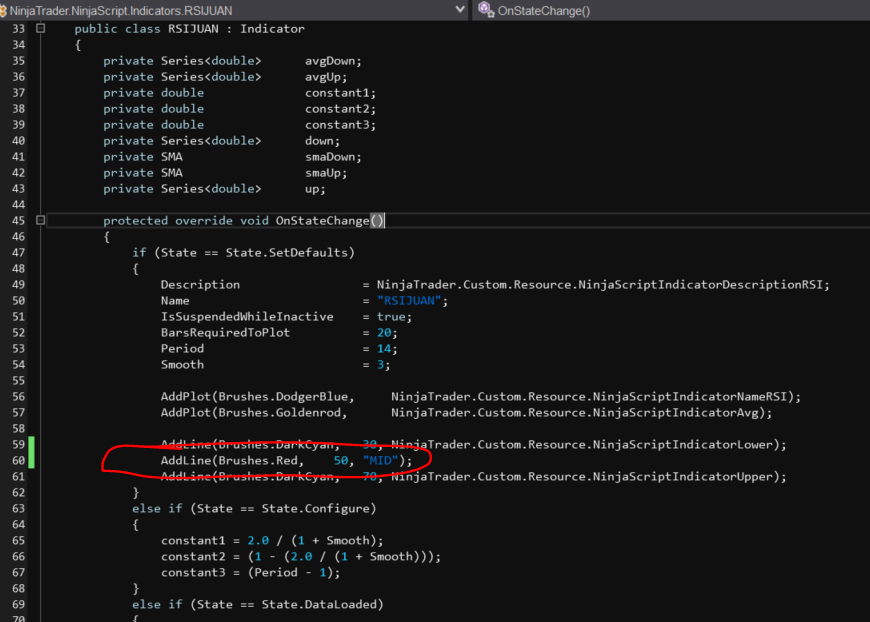Place cursor on 'public class RSIJUAN : Indicator'
The image size is (870, 622).
(189, 29)
